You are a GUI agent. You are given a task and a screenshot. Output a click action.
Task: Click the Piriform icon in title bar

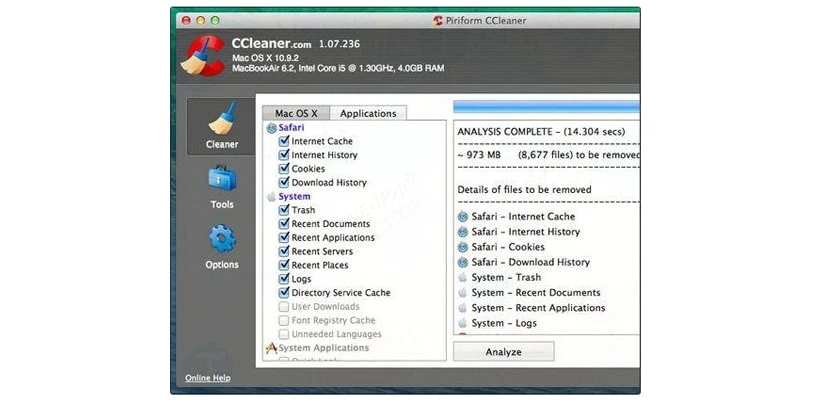click(438, 20)
